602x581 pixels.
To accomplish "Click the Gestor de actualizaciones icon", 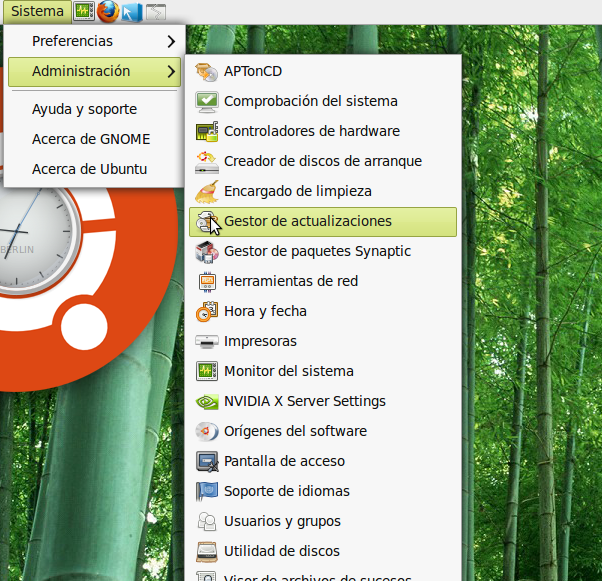I will tap(207, 222).
